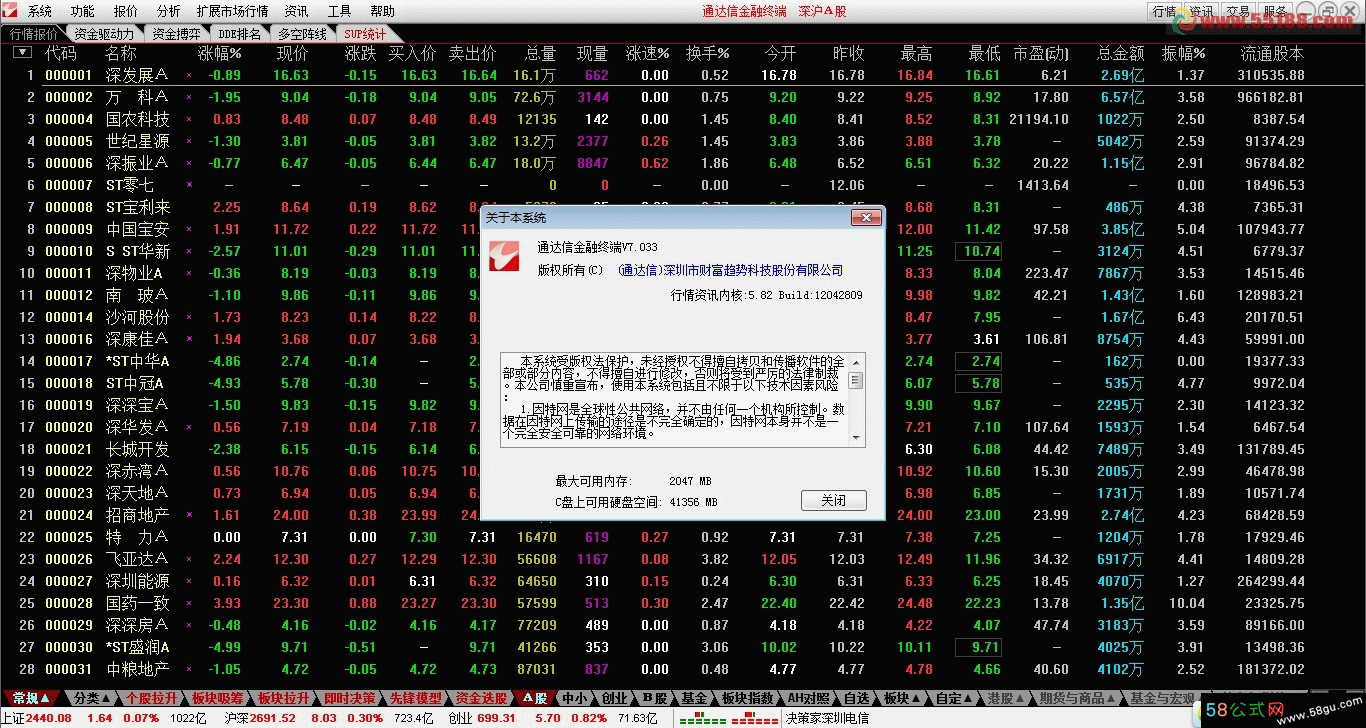Image resolution: width=1366 pixels, height=728 pixels.
Task: Open the column options dropdown arrow before 代码
Action: (x=21, y=53)
